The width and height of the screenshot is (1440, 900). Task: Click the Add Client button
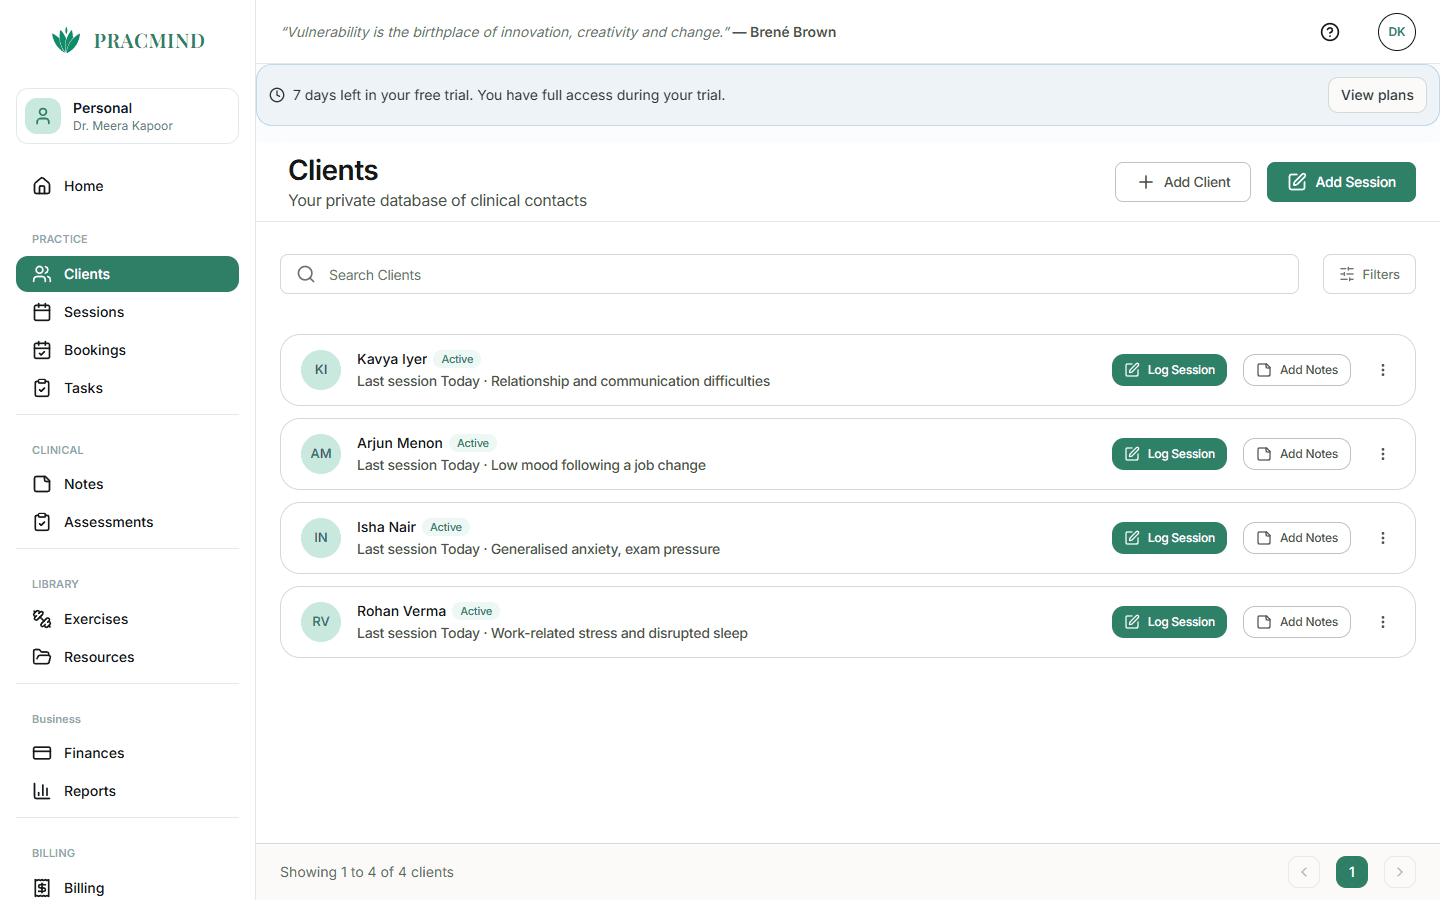(x=1183, y=182)
